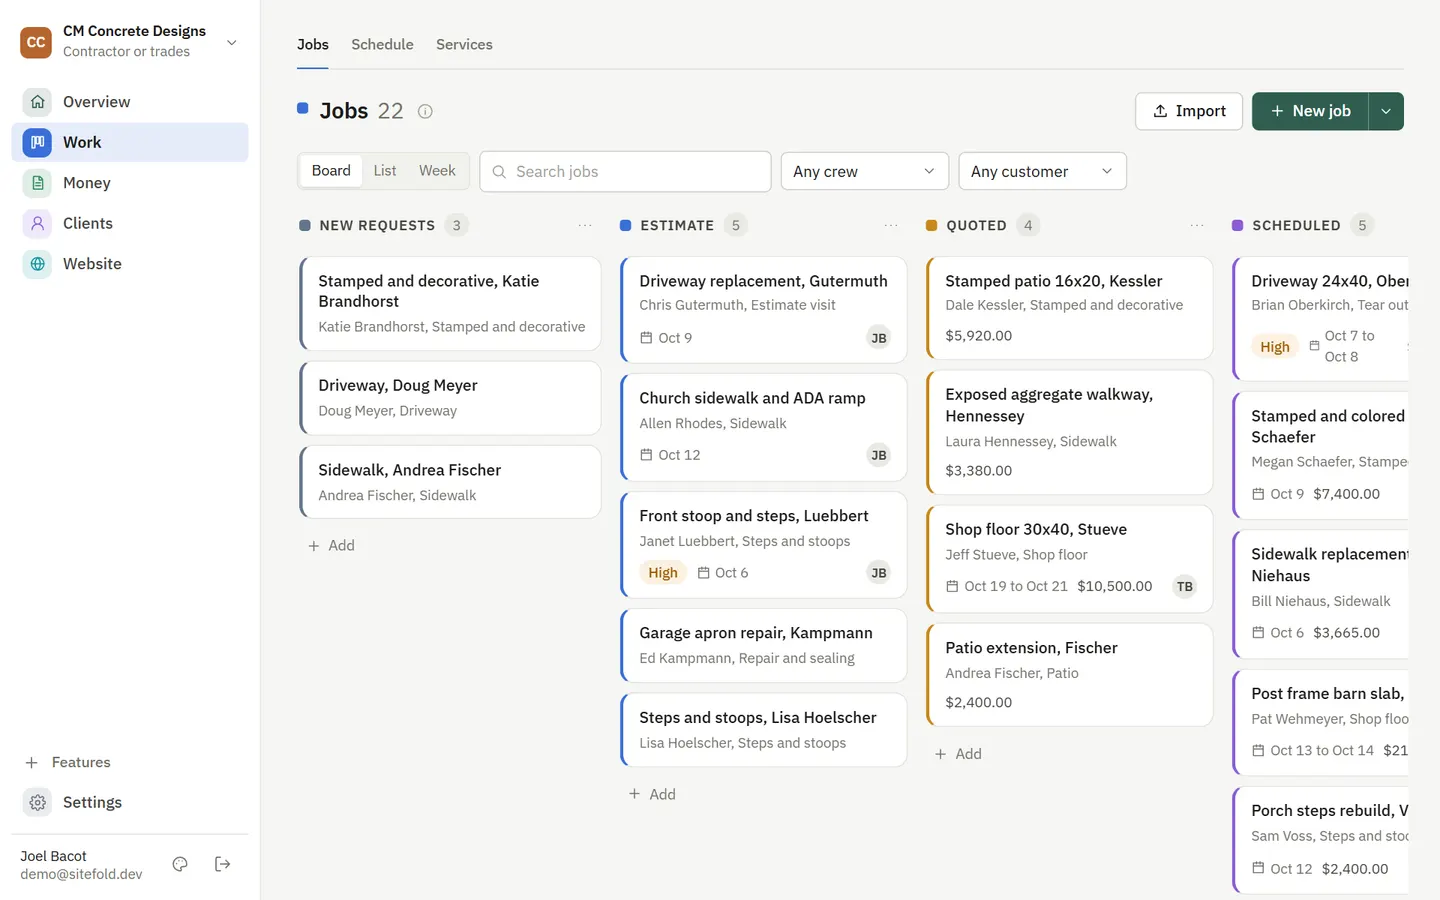Screen dimensions: 1440x900
Task: Click JB avatar on Driveway replacement, Gutermuth card
Action: pos(878,338)
